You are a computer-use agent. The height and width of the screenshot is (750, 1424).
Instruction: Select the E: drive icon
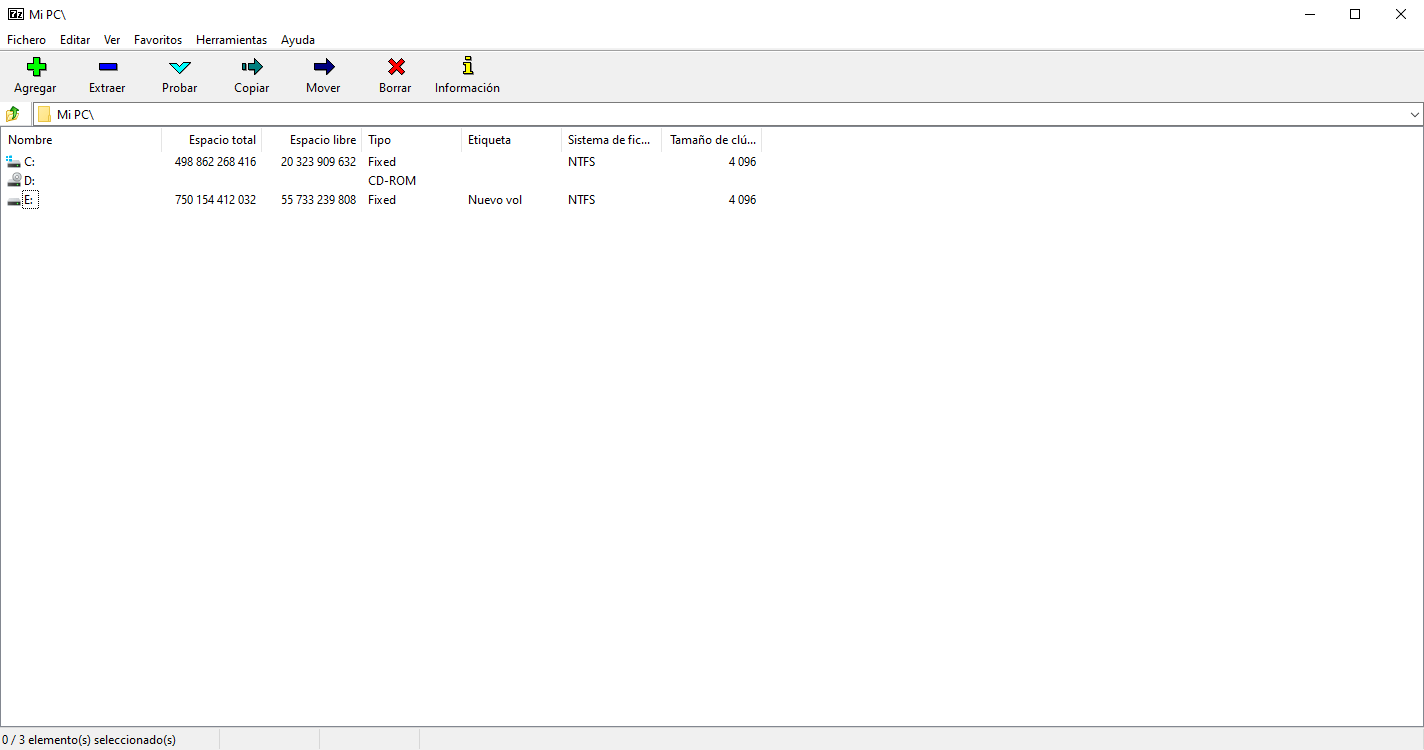(x=14, y=200)
